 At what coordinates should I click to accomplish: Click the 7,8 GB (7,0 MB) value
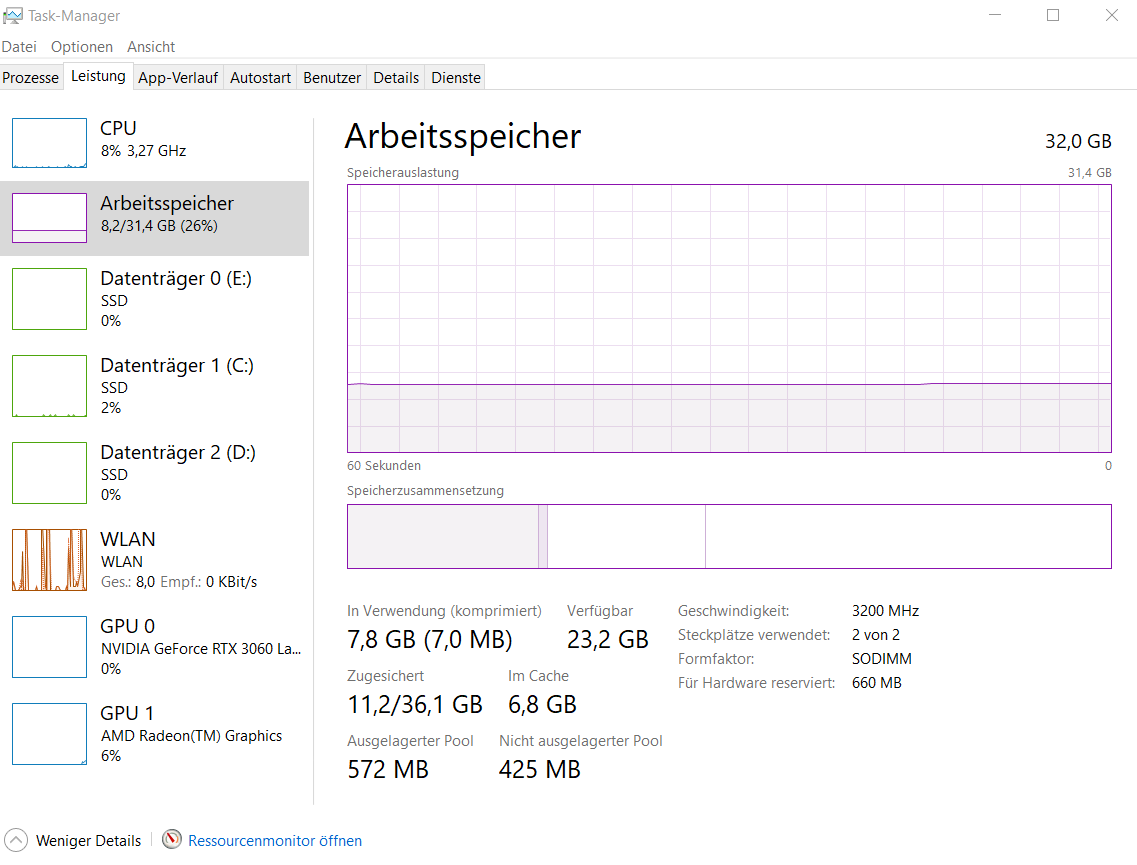tap(430, 639)
